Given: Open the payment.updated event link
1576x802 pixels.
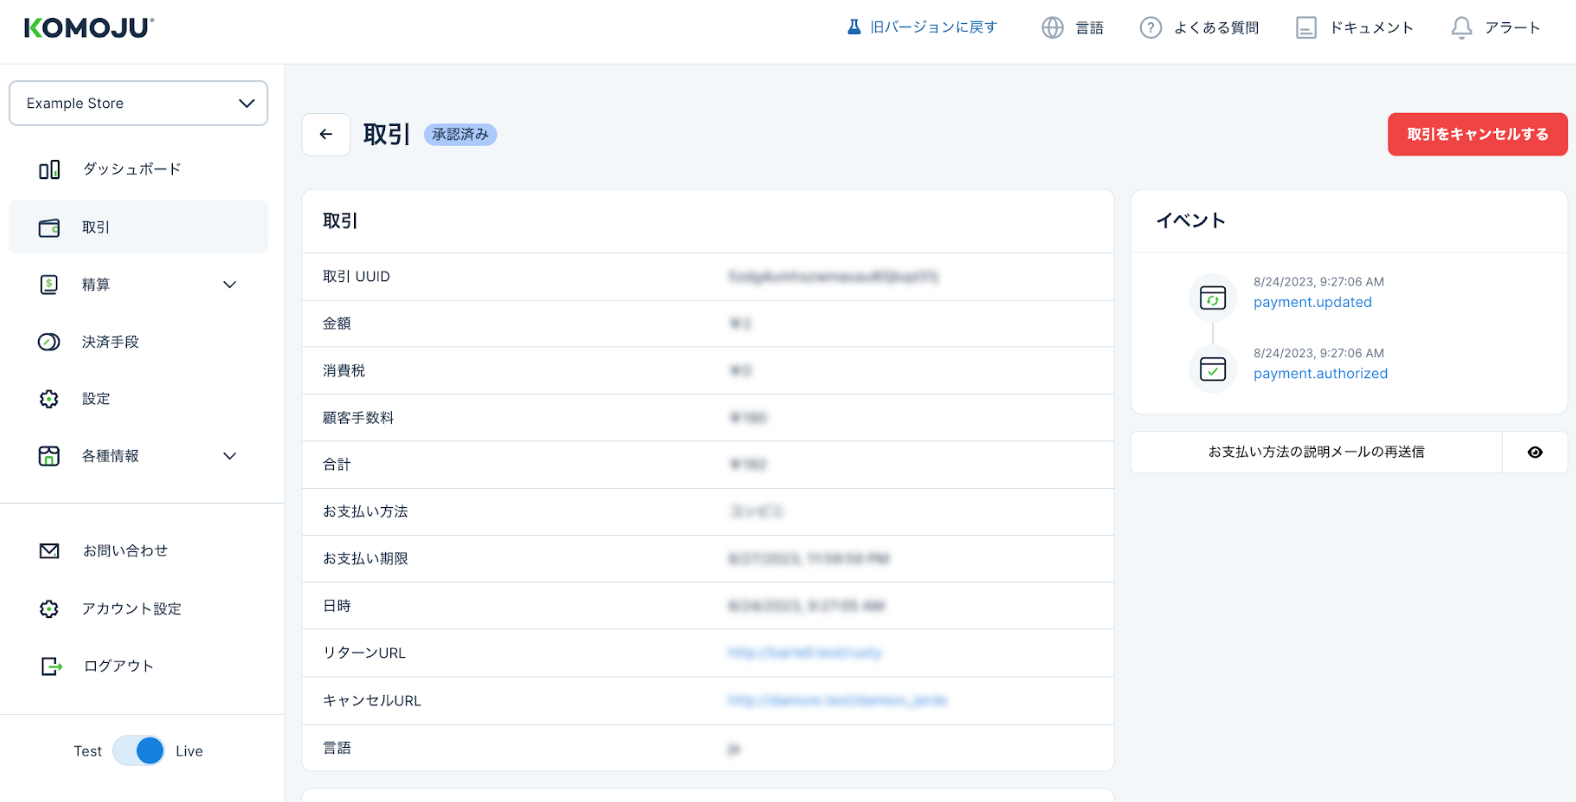Looking at the screenshot, I should pos(1312,302).
